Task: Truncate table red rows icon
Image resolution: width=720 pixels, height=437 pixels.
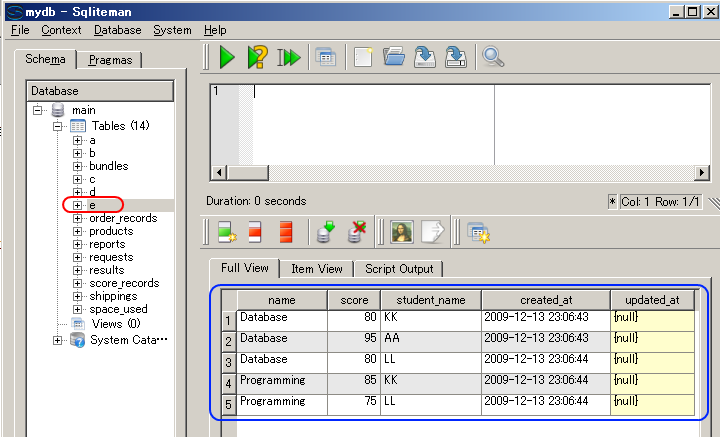Action: point(286,231)
